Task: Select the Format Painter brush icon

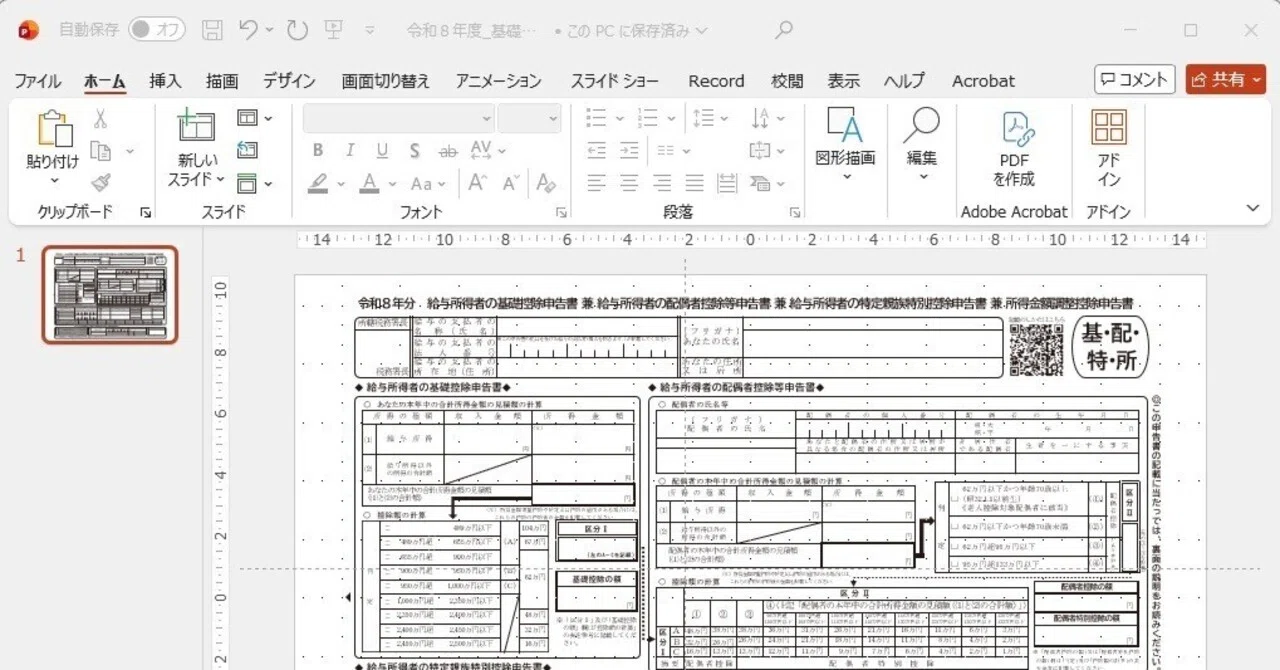Action: 101,183
